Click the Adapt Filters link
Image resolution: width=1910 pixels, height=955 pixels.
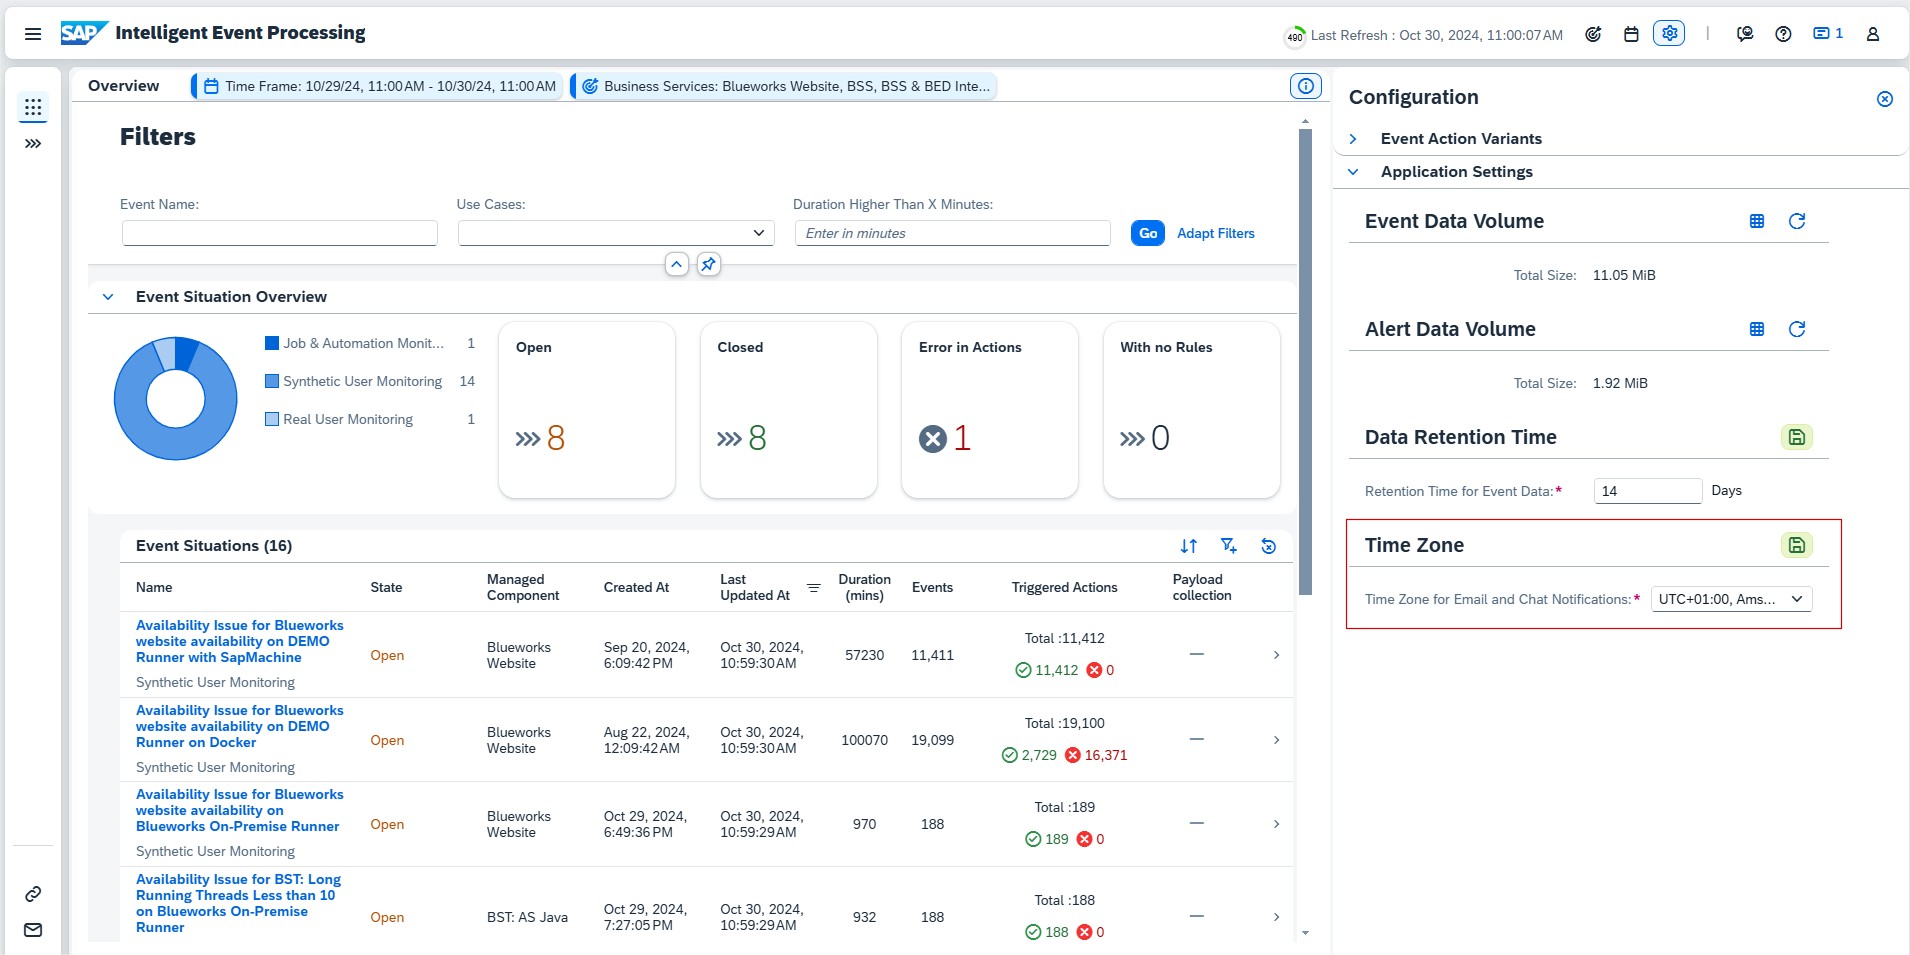pos(1215,233)
